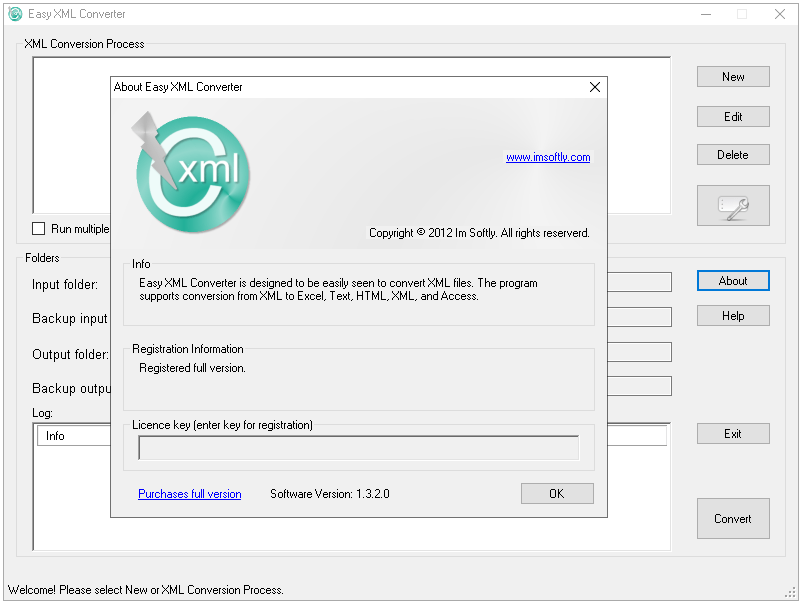Screen dimensions: 801x603
Task: Close the About Easy XML Converter dialog
Action: click(x=595, y=87)
